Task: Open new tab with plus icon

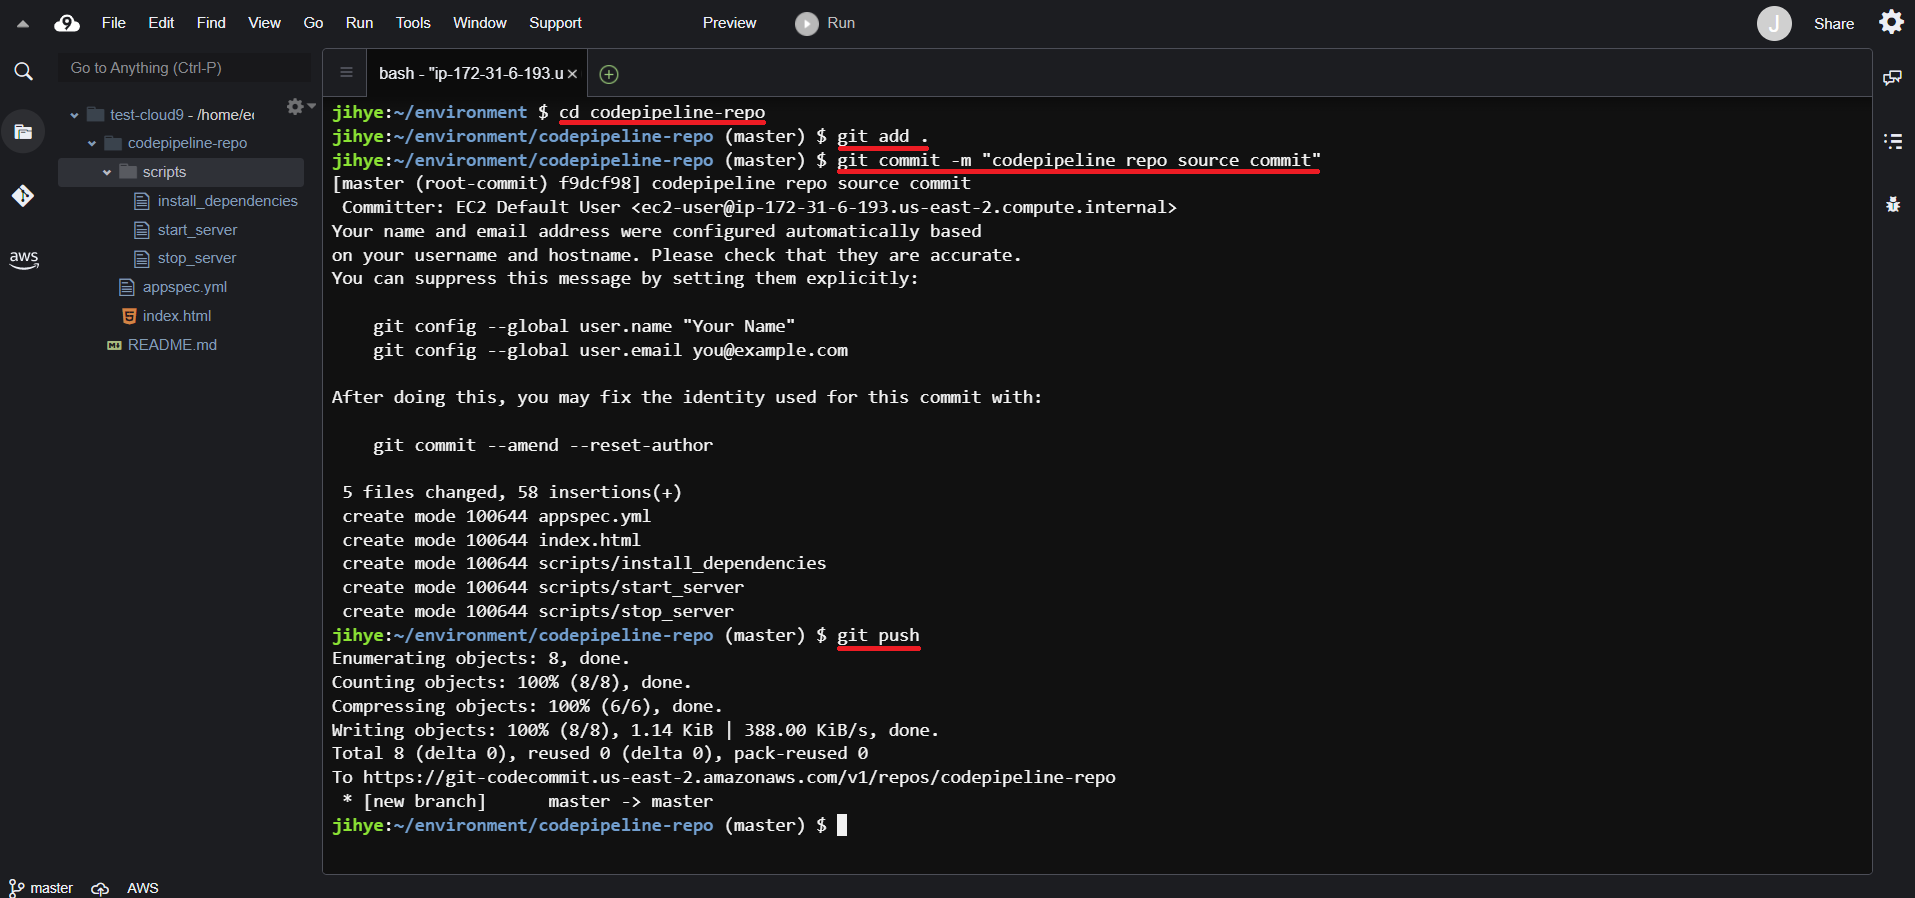Action: point(608,74)
